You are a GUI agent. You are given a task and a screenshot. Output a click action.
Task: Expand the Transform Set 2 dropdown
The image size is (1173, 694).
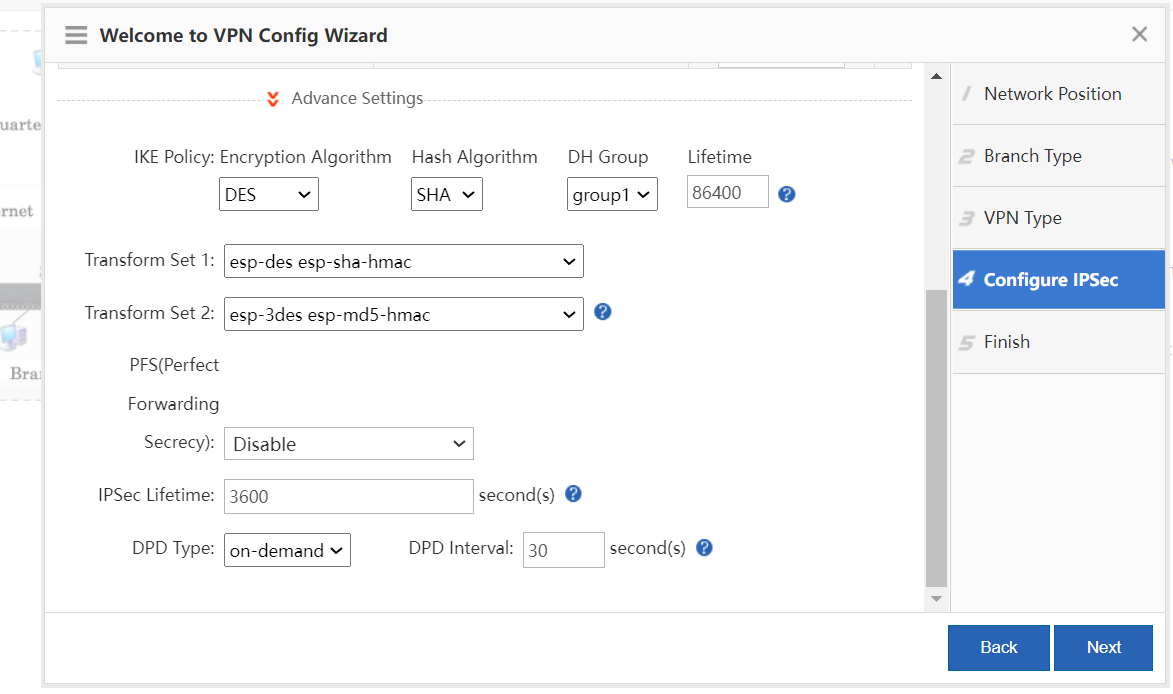tap(403, 315)
